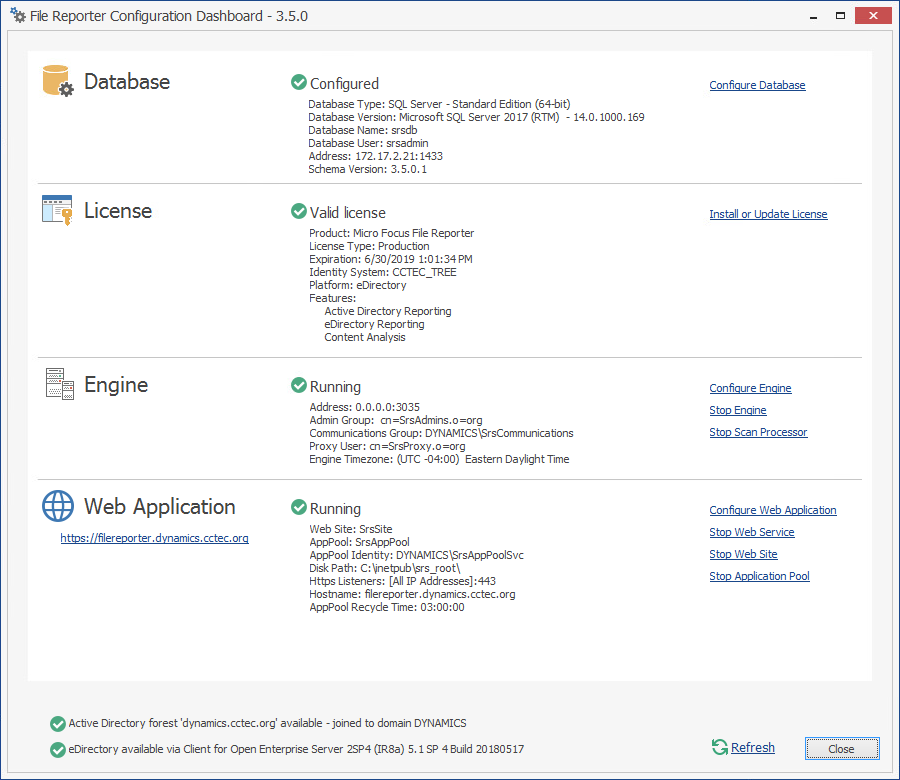
Task: Open the Configure Database link
Action: [757, 85]
